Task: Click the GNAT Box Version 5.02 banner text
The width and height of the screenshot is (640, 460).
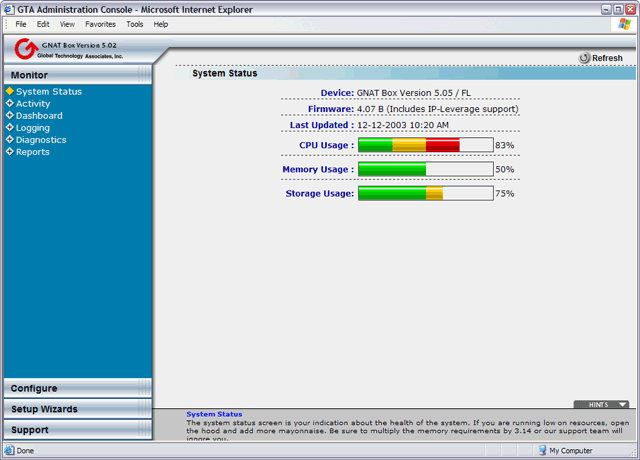Action: click(x=79, y=45)
